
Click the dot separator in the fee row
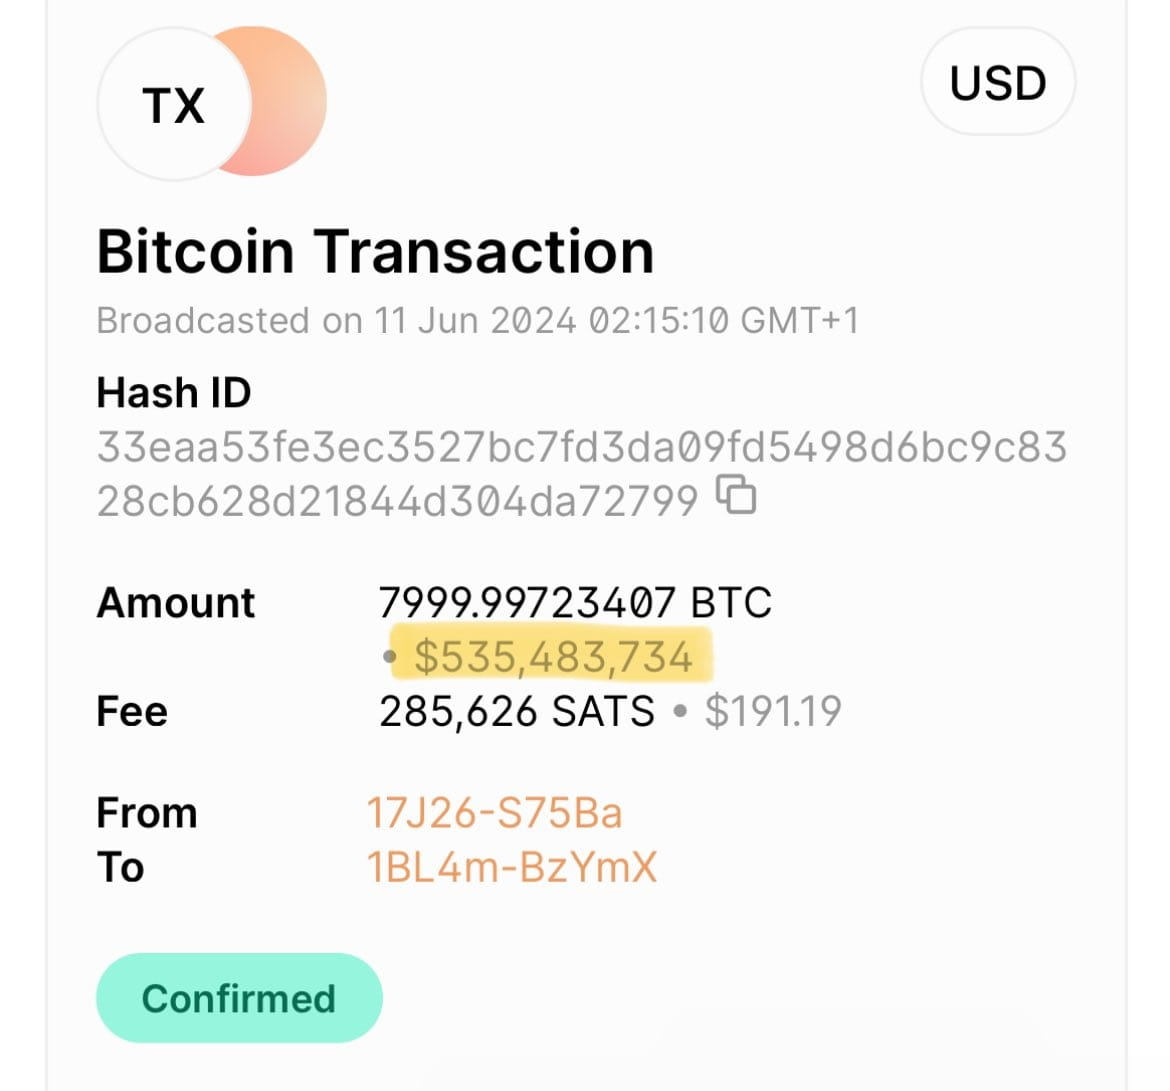(x=681, y=712)
